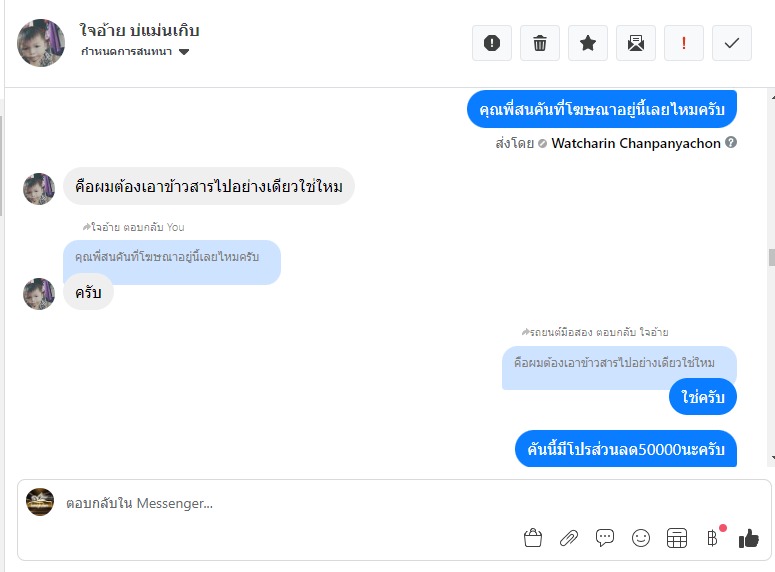This screenshot has width=775, height=572.
Task: Delete conversation with the trash icon
Action: click(x=540, y=43)
